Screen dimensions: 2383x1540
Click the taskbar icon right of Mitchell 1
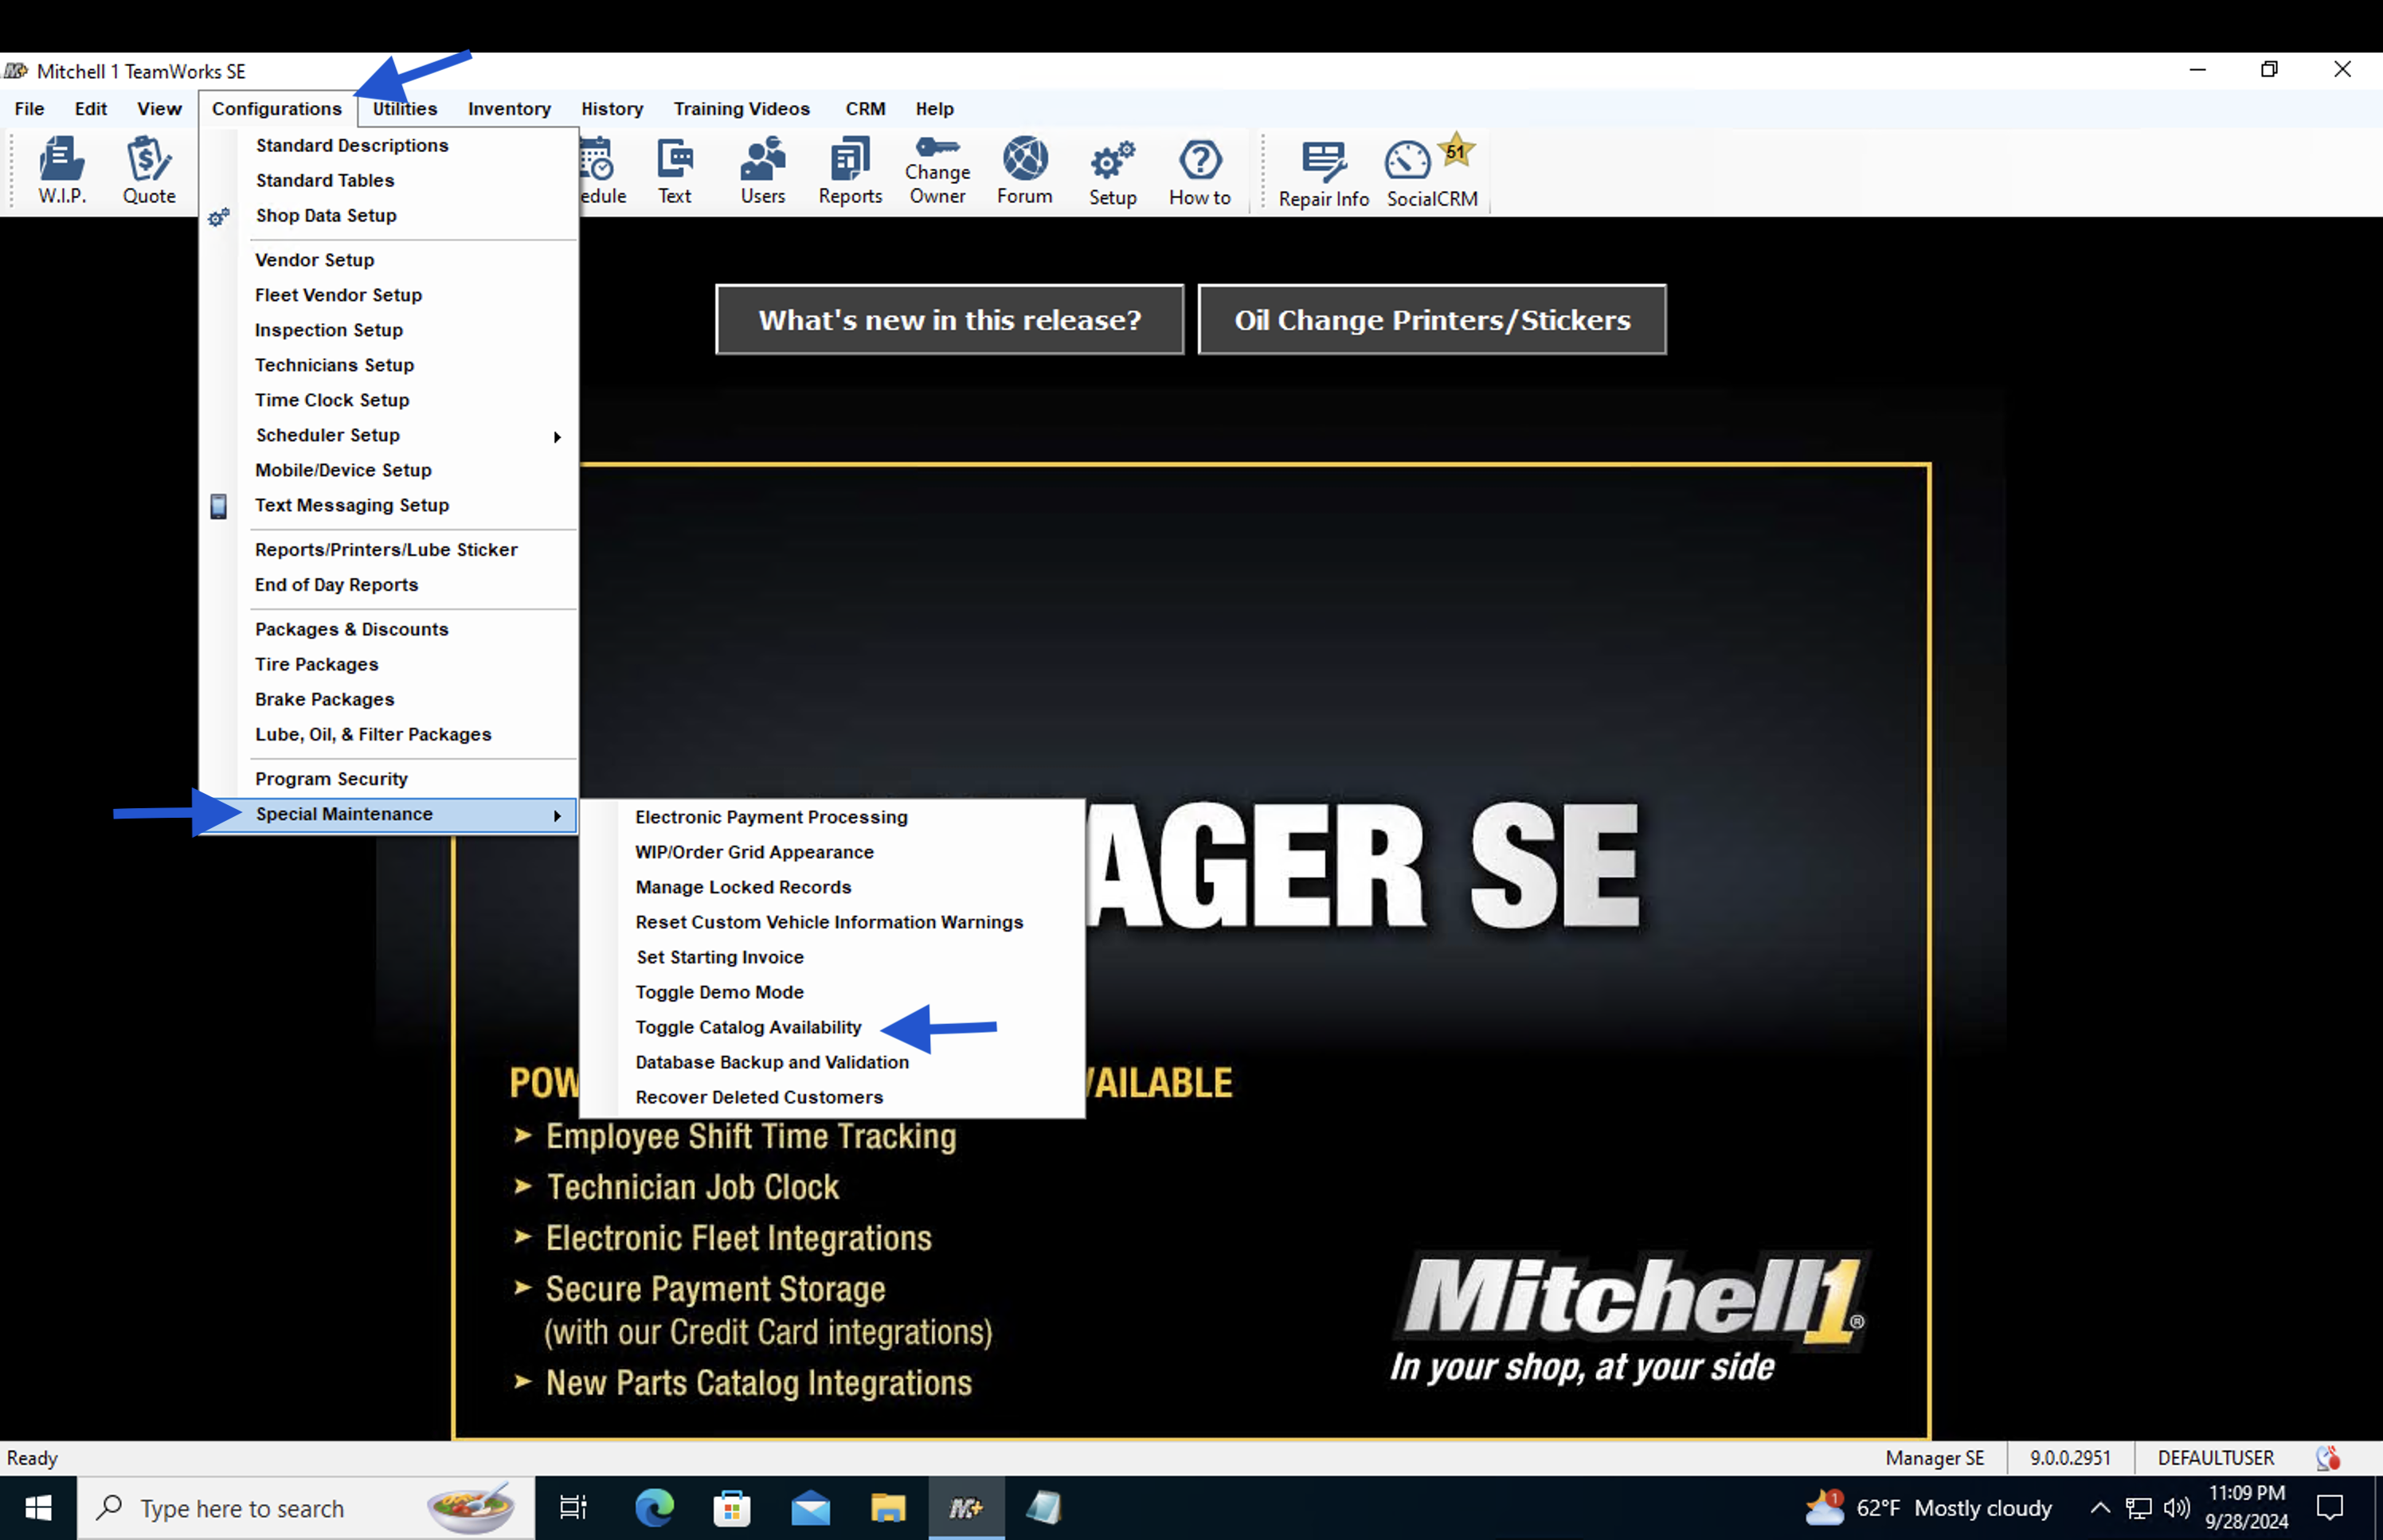1044,1507
